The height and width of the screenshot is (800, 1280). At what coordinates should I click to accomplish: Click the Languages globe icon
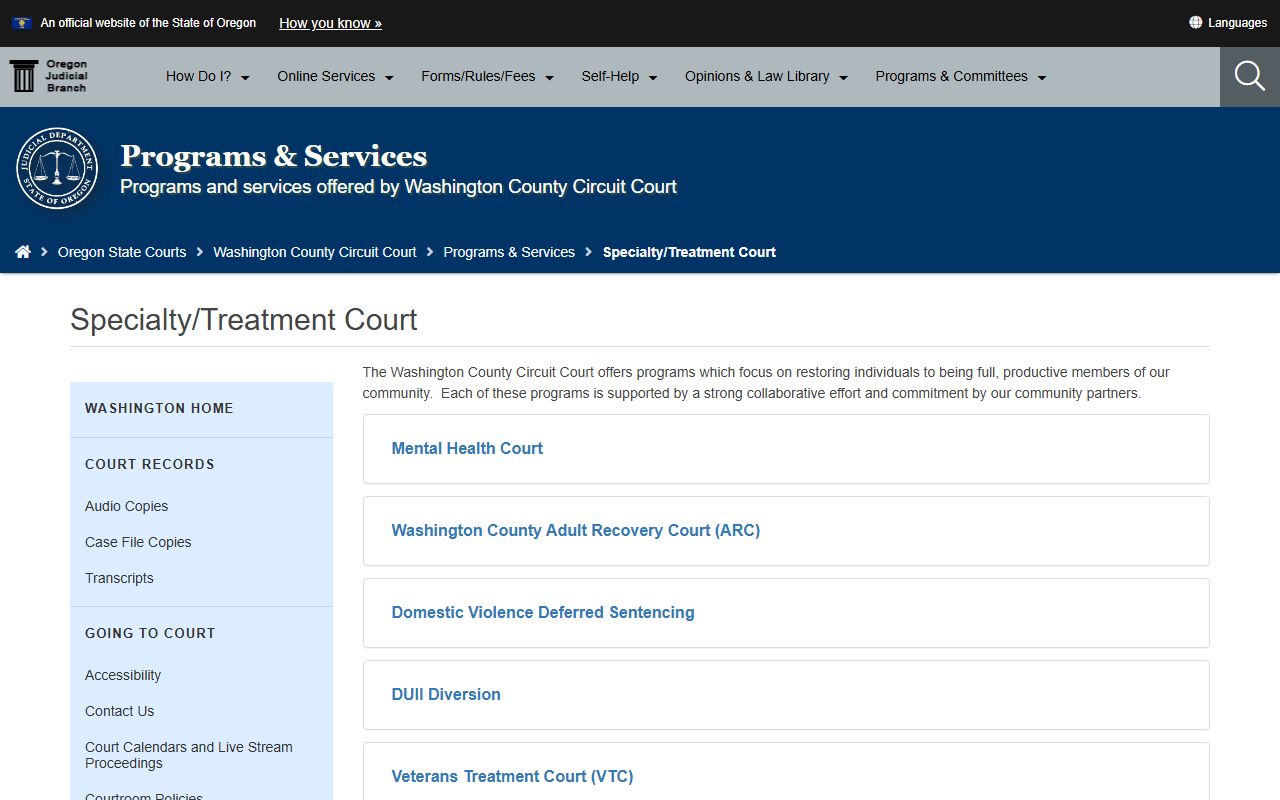[1195, 23]
